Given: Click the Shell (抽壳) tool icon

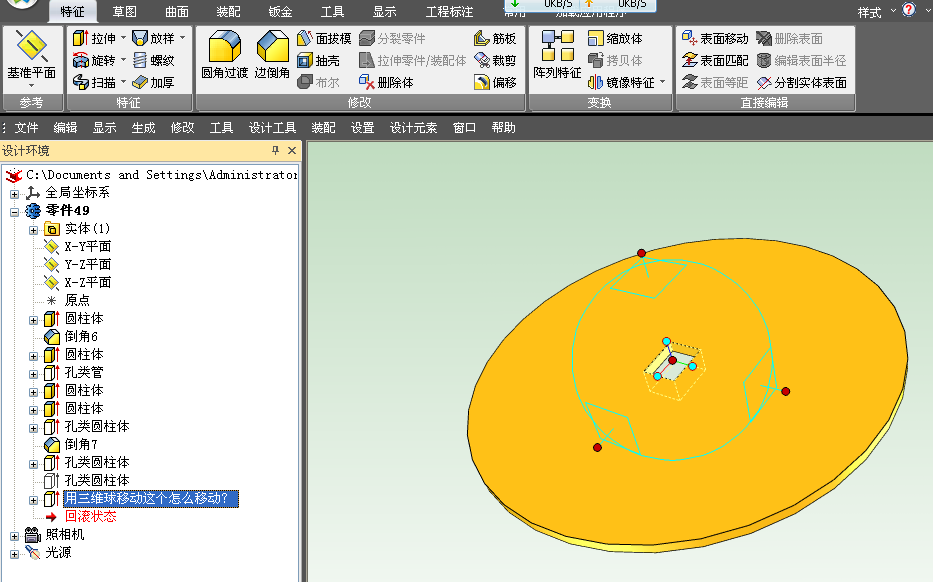Looking at the screenshot, I should [306, 61].
